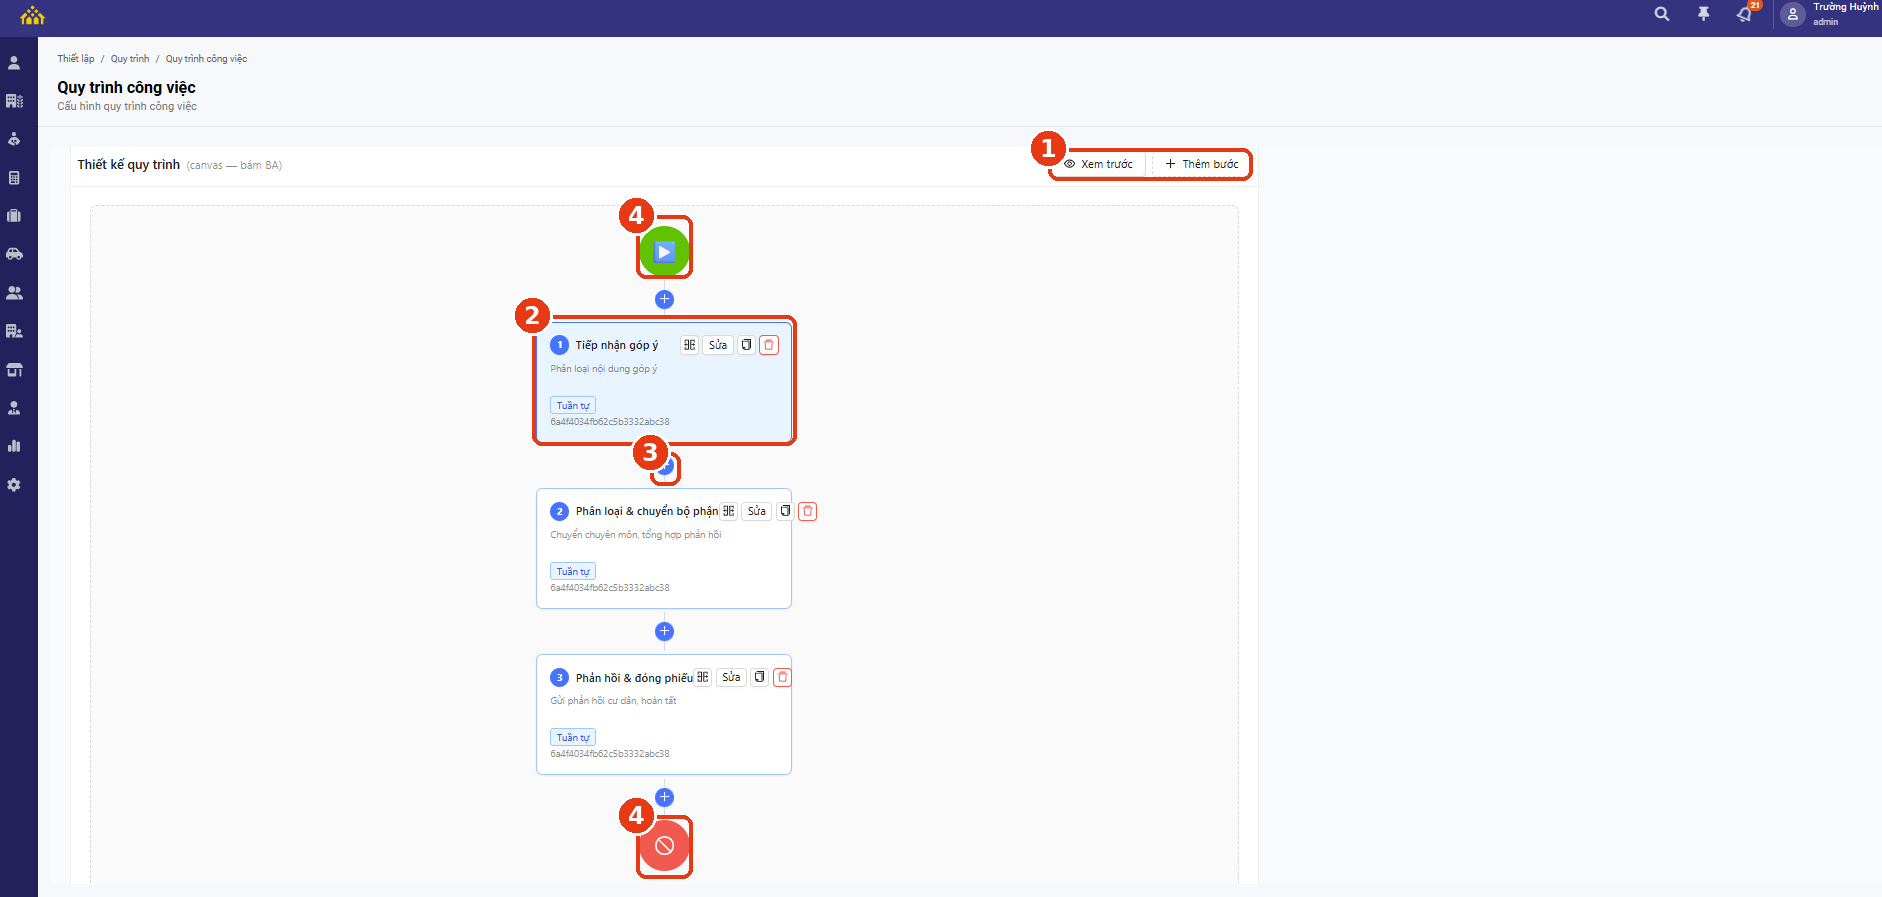Image resolution: width=1882 pixels, height=897 pixels.
Task: Duplicate the Tiếp nhận góp ý step
Action: (747, 345)
